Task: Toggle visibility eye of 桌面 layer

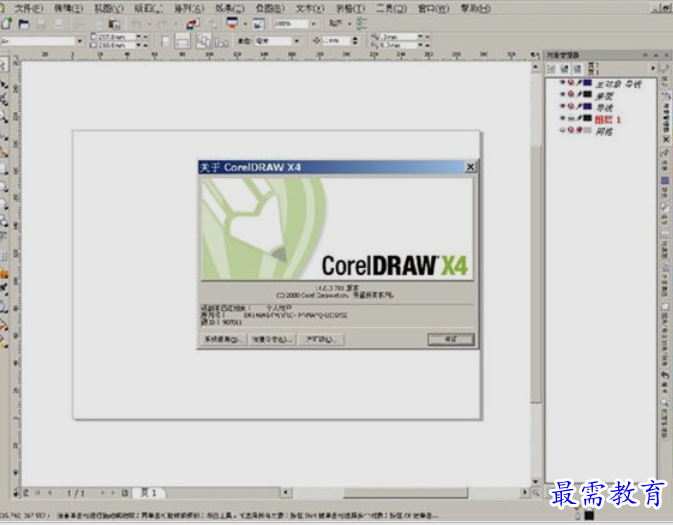Action: 562,94
